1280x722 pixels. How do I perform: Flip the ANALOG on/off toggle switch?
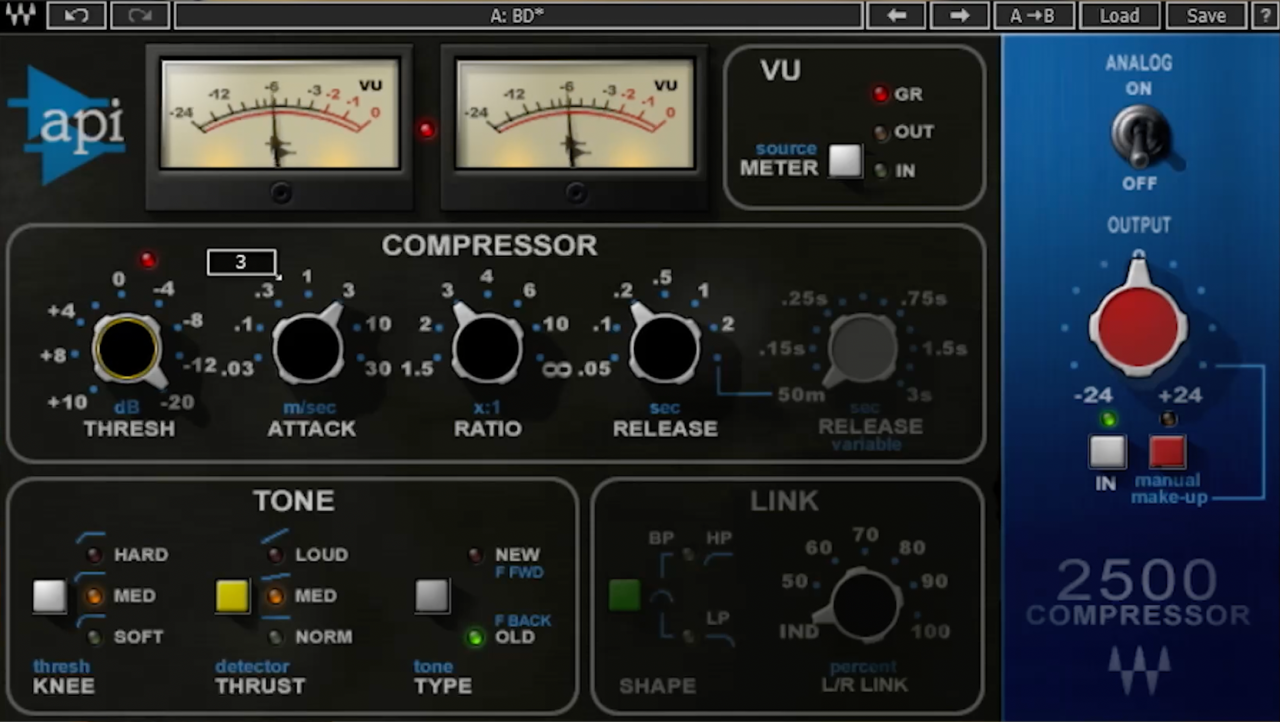[x=1139, y=136]
